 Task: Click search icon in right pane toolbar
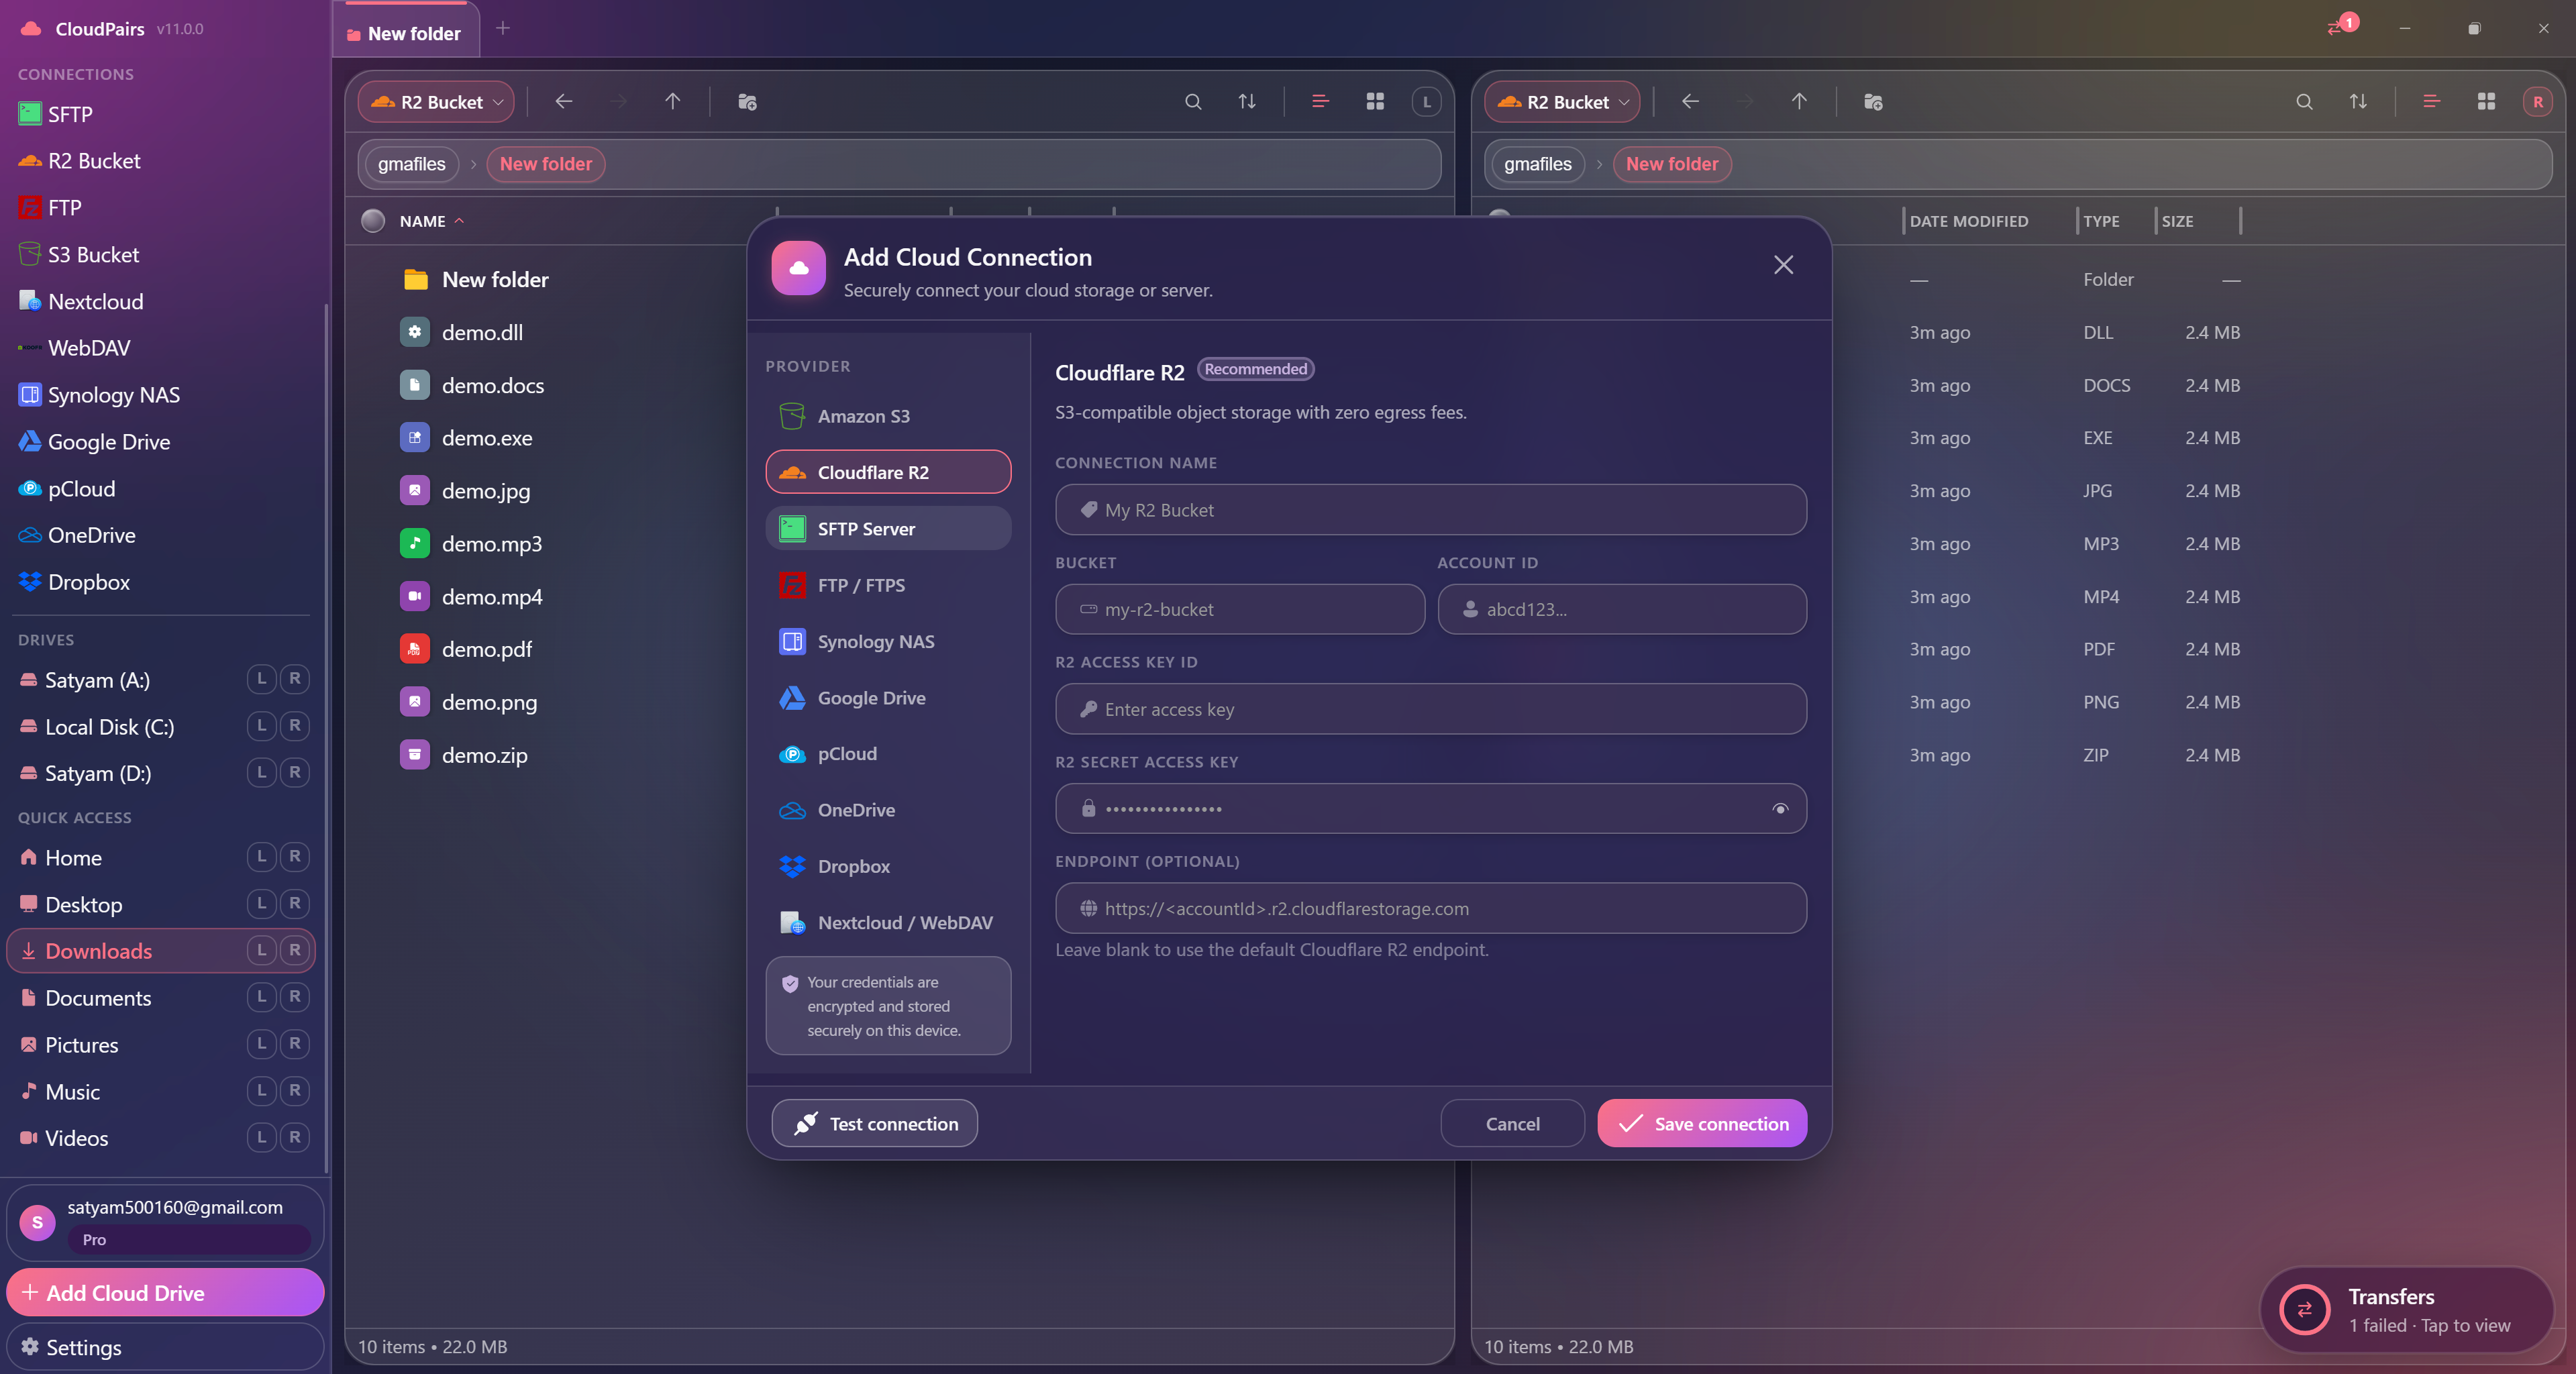2304,102
